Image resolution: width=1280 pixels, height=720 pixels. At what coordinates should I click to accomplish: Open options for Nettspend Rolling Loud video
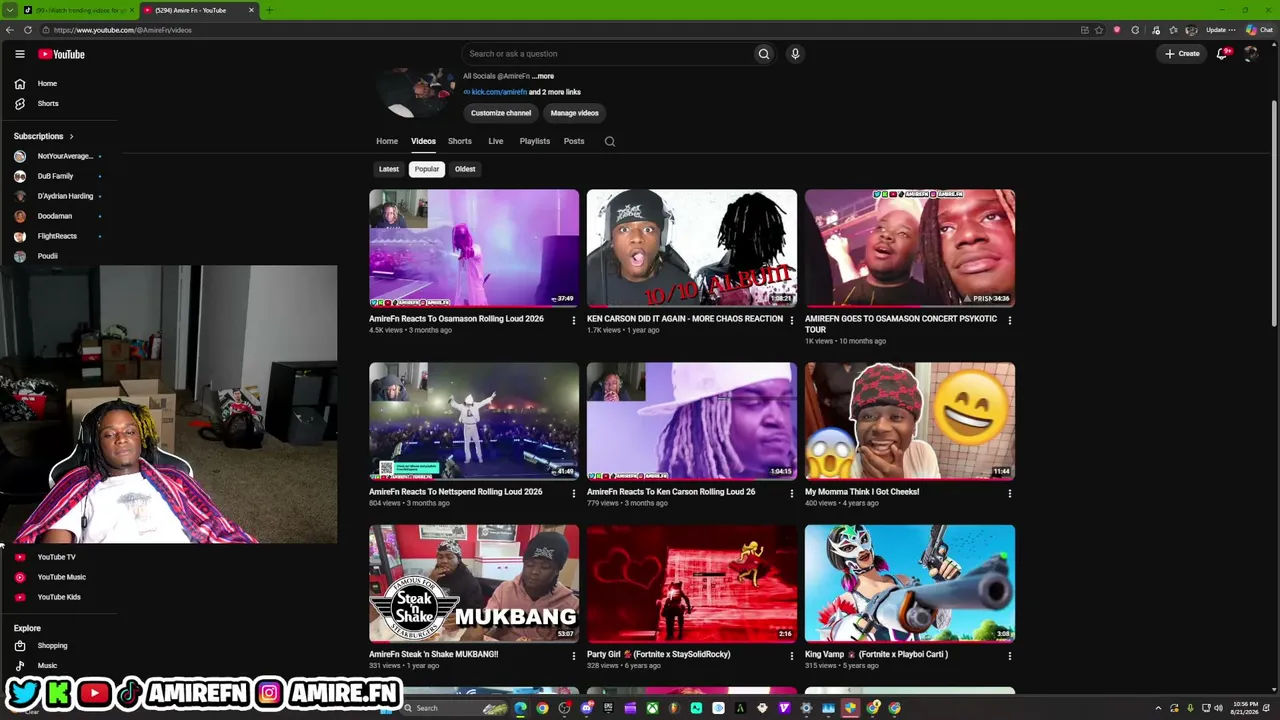[574, 494]
